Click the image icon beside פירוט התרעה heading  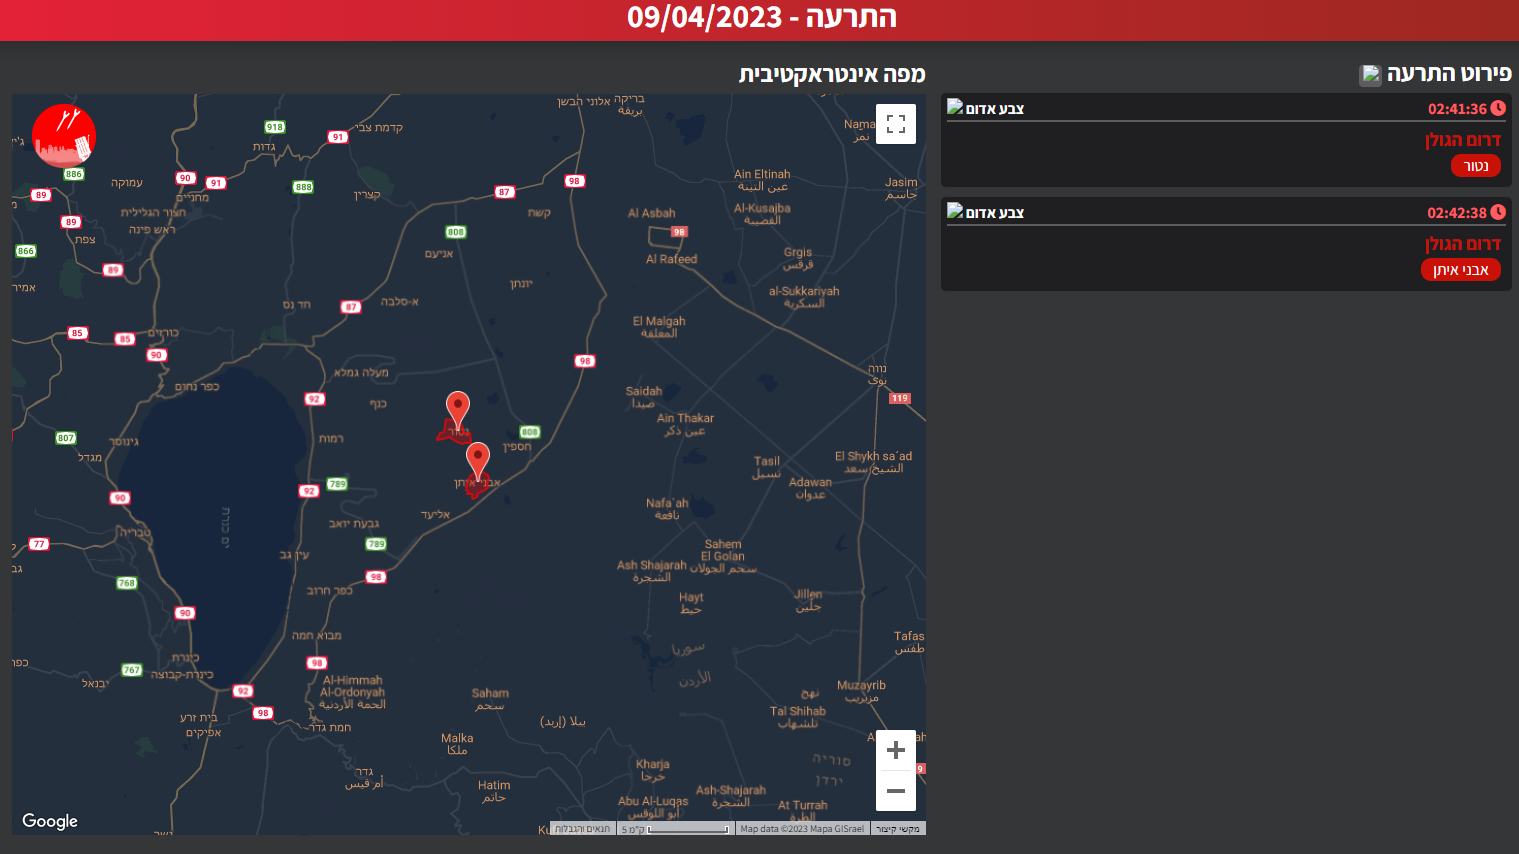tap(1370, 74)
